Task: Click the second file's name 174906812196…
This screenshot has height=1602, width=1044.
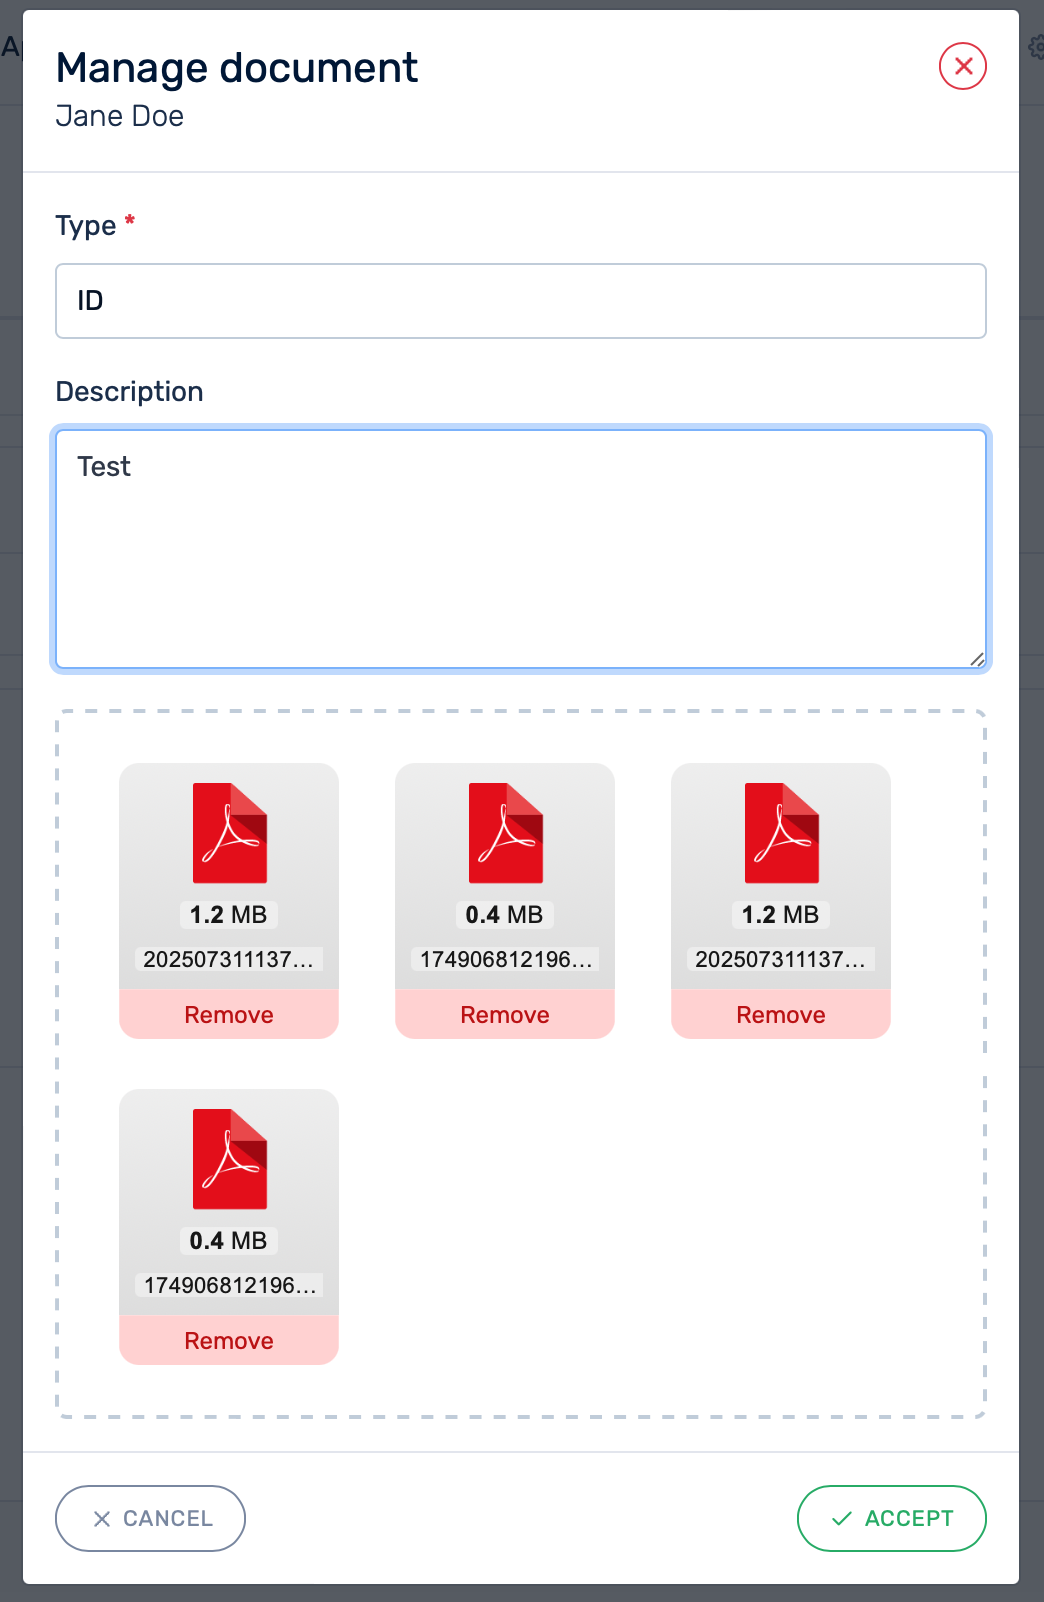Action: tap(505, 960)
